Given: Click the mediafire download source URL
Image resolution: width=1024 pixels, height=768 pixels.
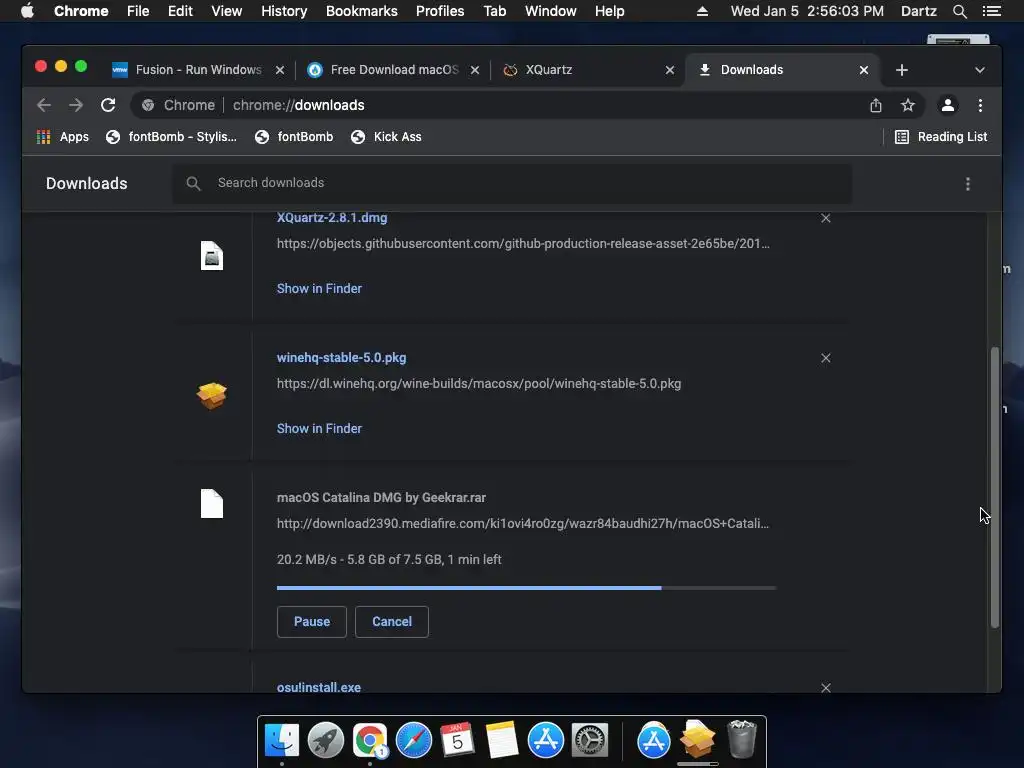Looking at the screenshot, I should coord(522,524).
